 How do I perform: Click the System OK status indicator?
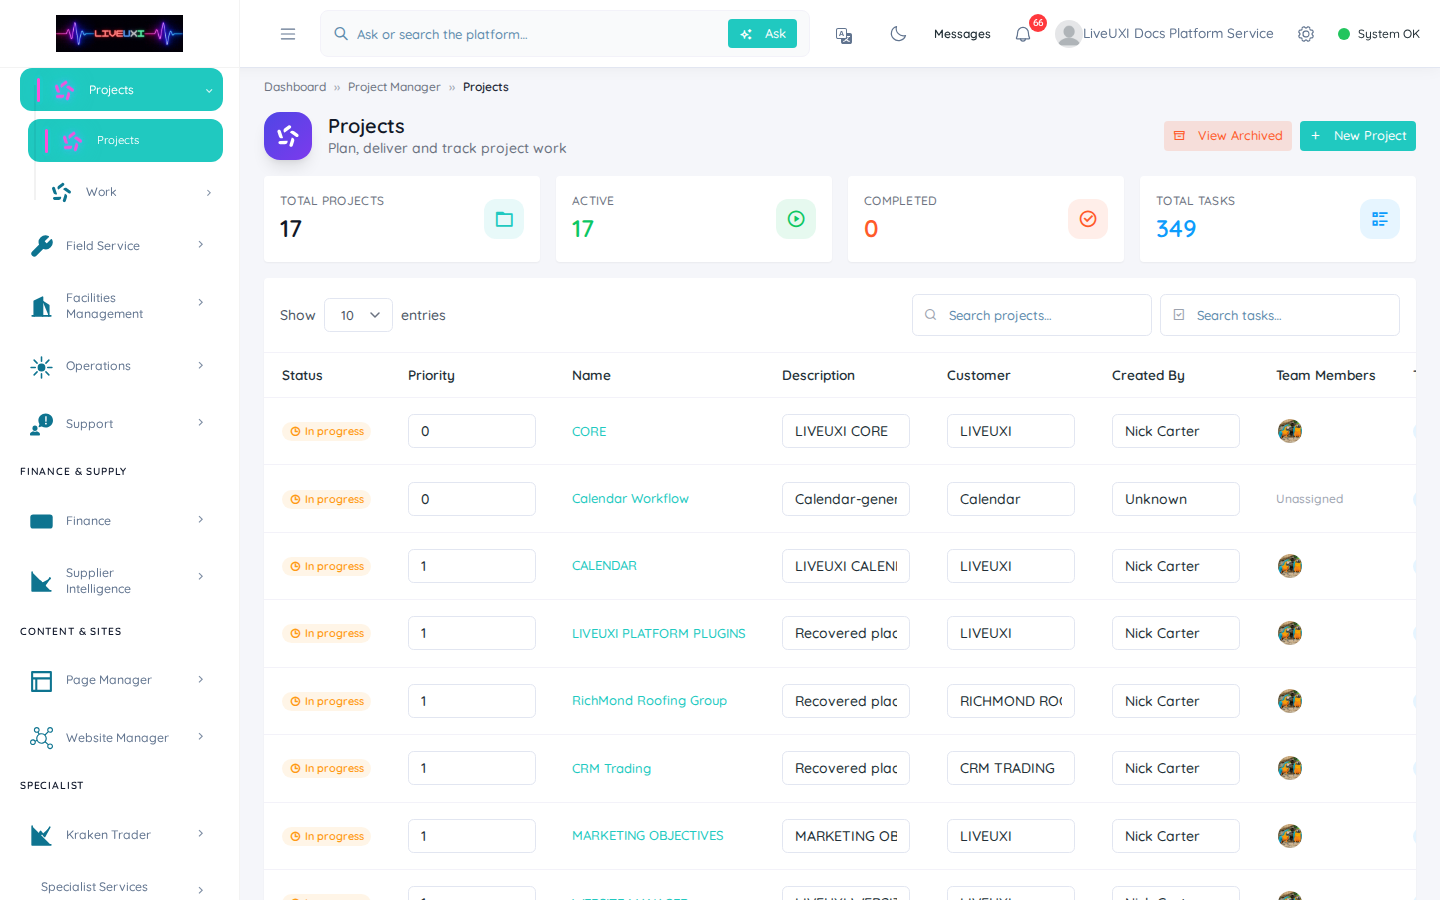click(x=1379, y=34)
